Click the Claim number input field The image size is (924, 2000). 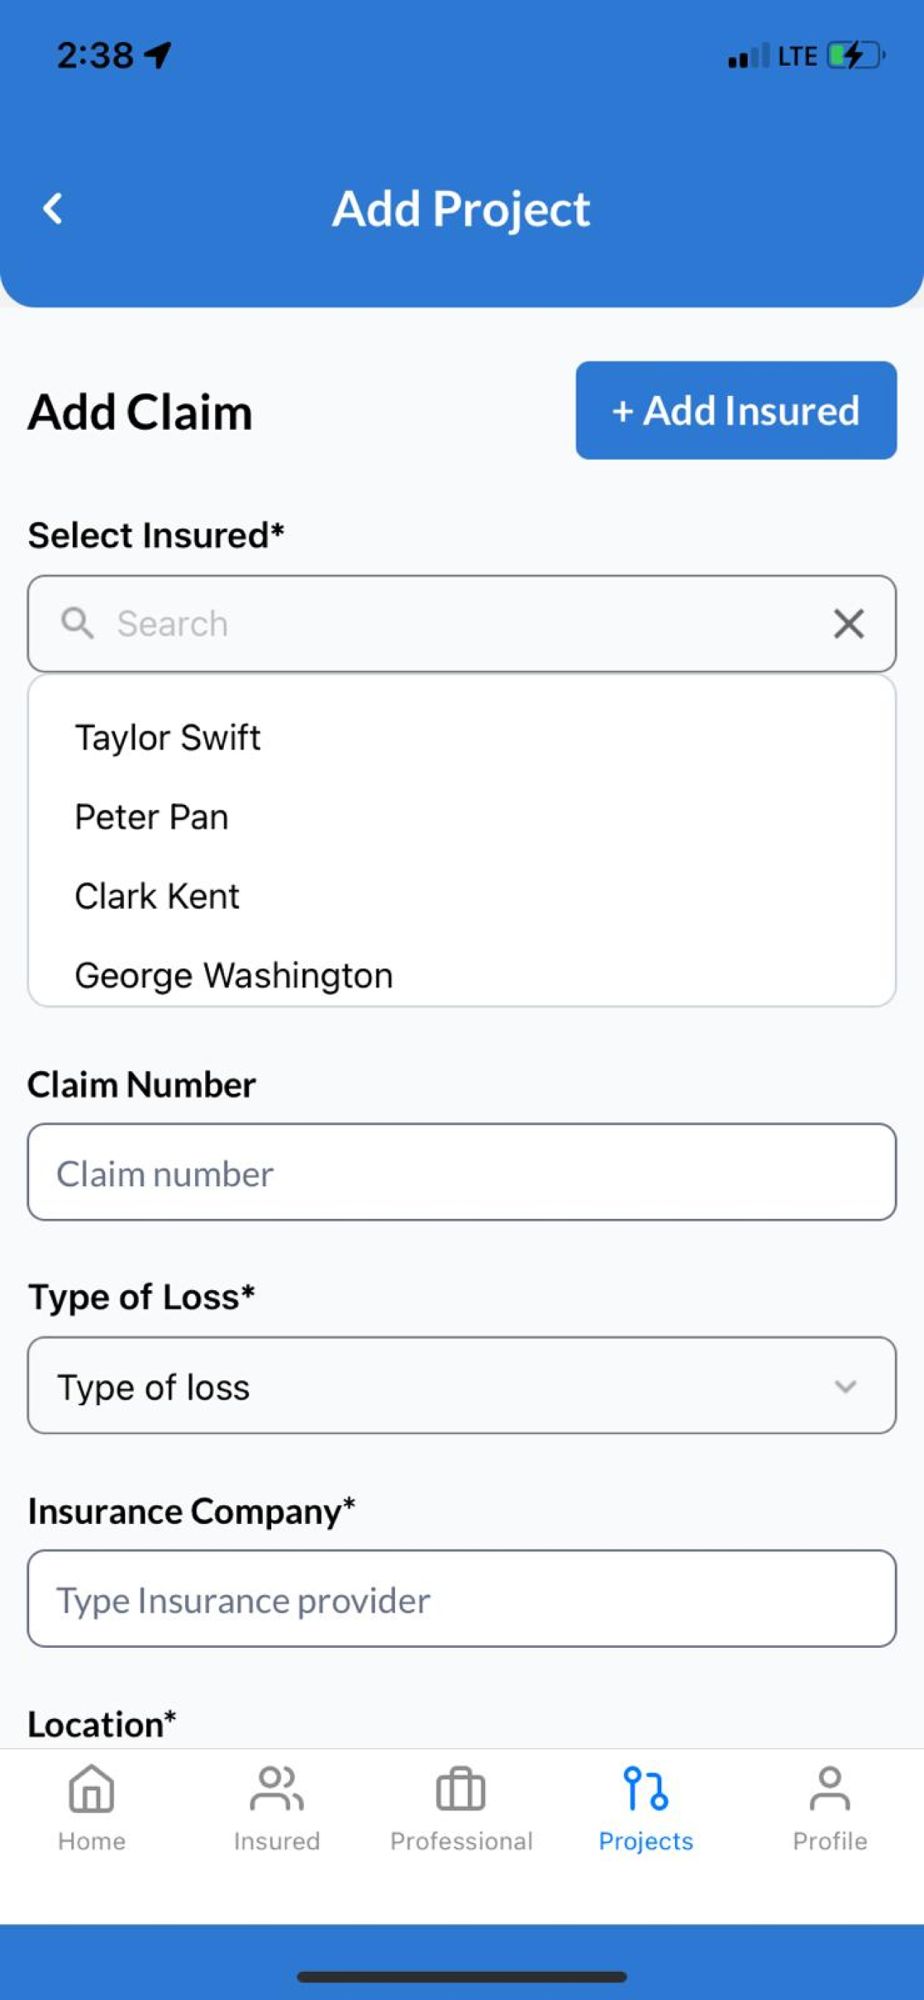(461, 1172)
